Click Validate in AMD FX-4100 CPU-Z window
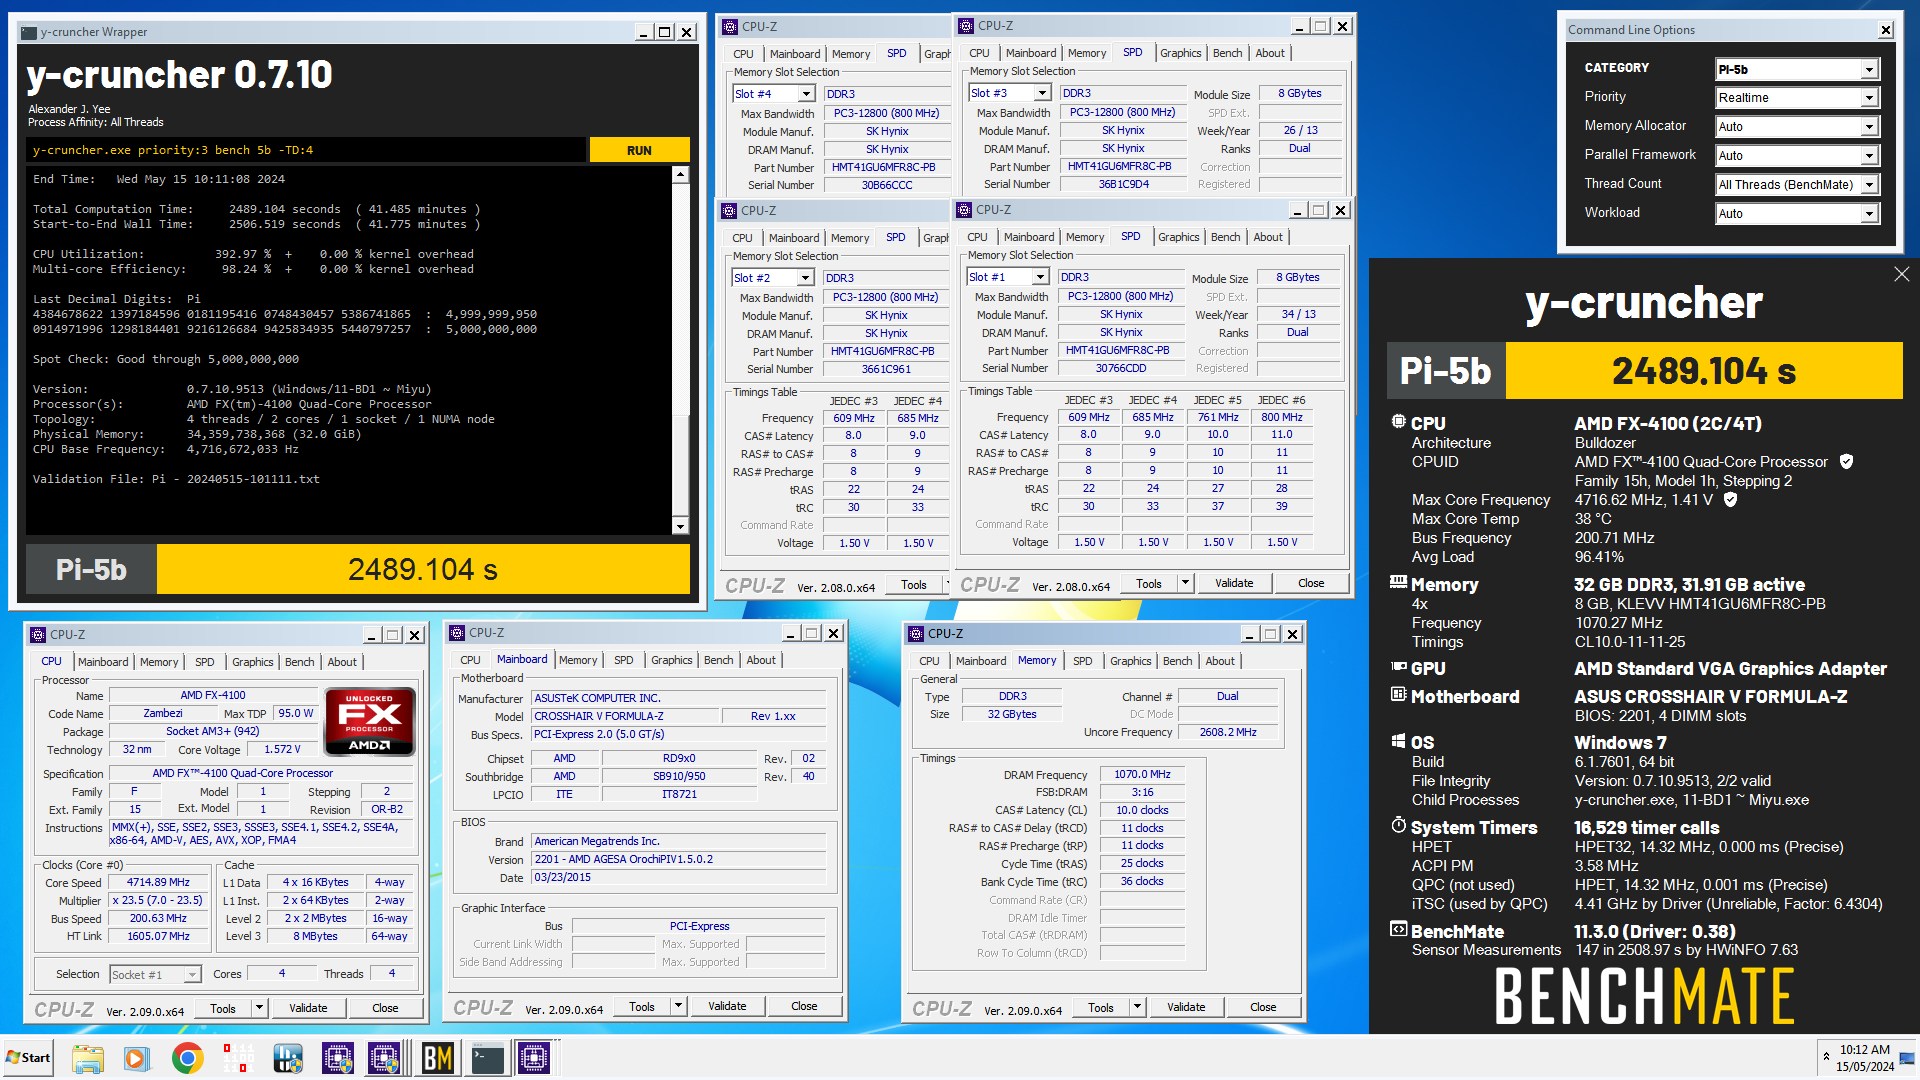Image resolution: width=1920 pixels, height=1080 pixels. [308, 1008]
